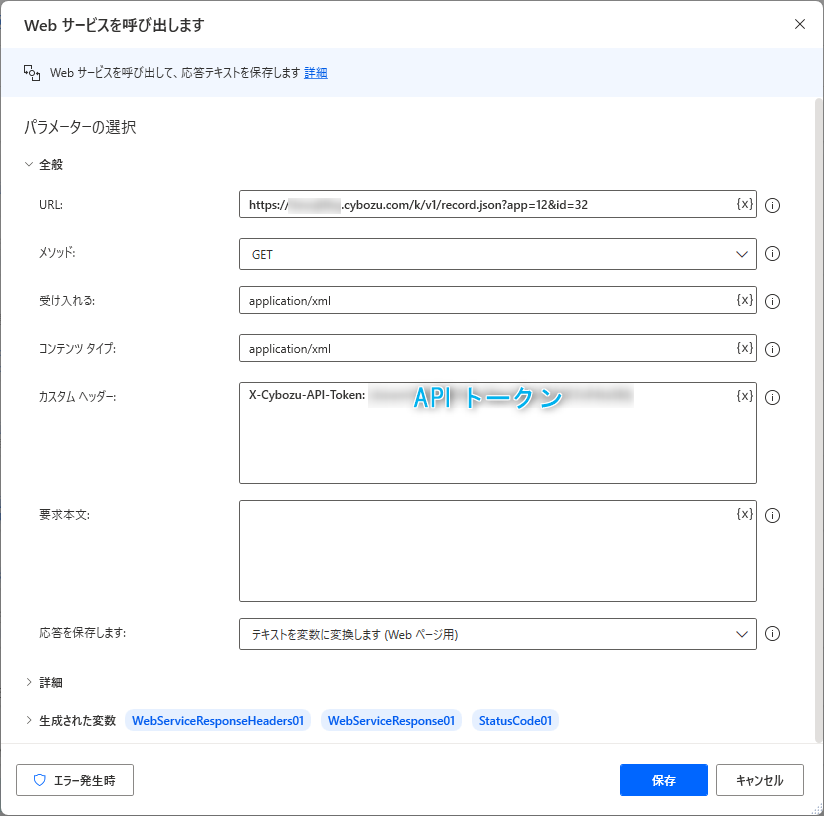Show info for the 受け入れる parameter
This screenshot has width=824, height=816.
pyautogui.click(x=772, y=301)
